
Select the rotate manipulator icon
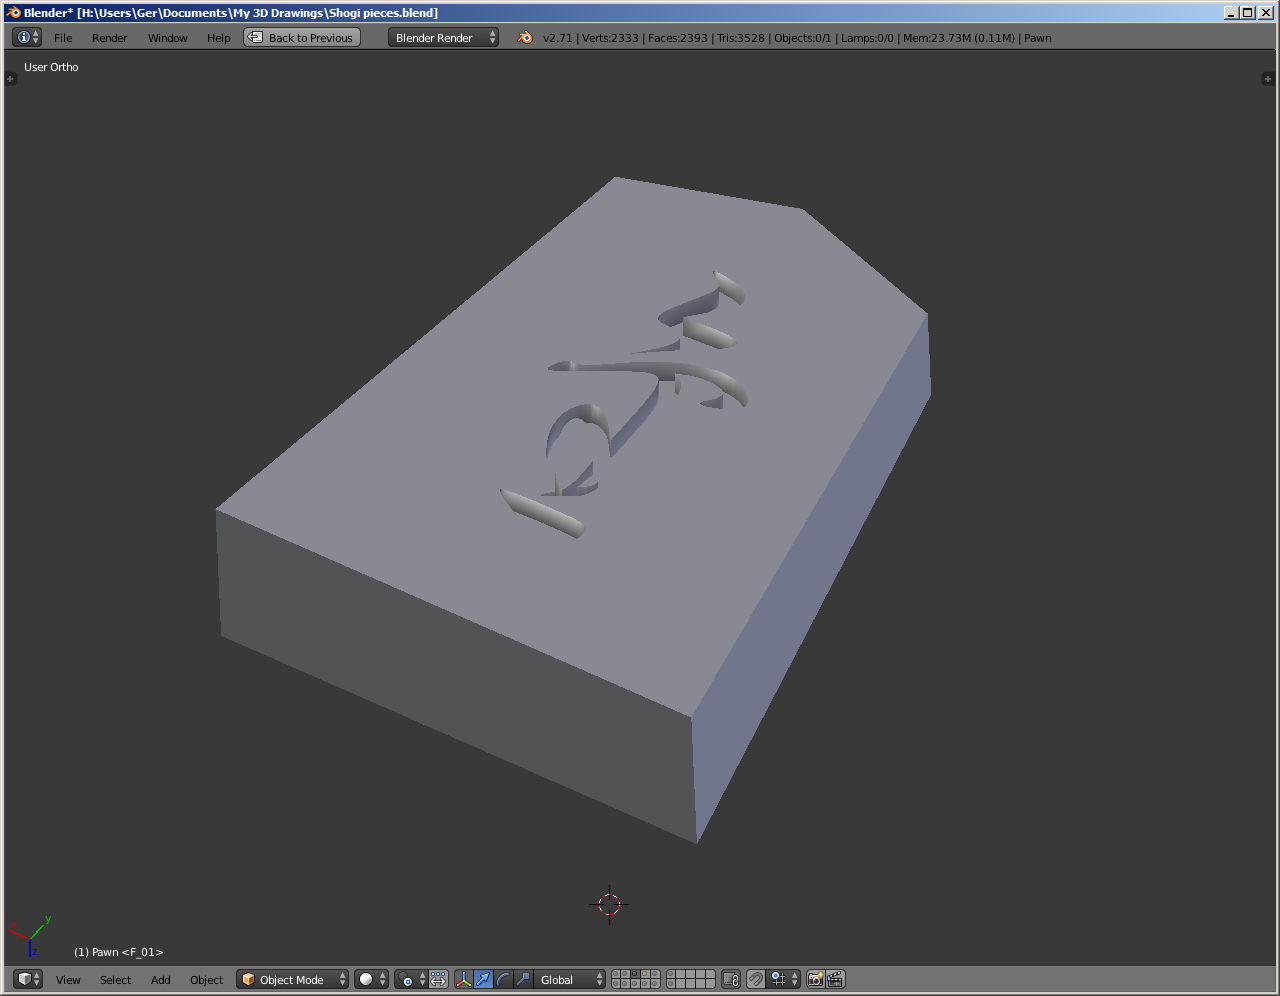click(x=503, y=979)
